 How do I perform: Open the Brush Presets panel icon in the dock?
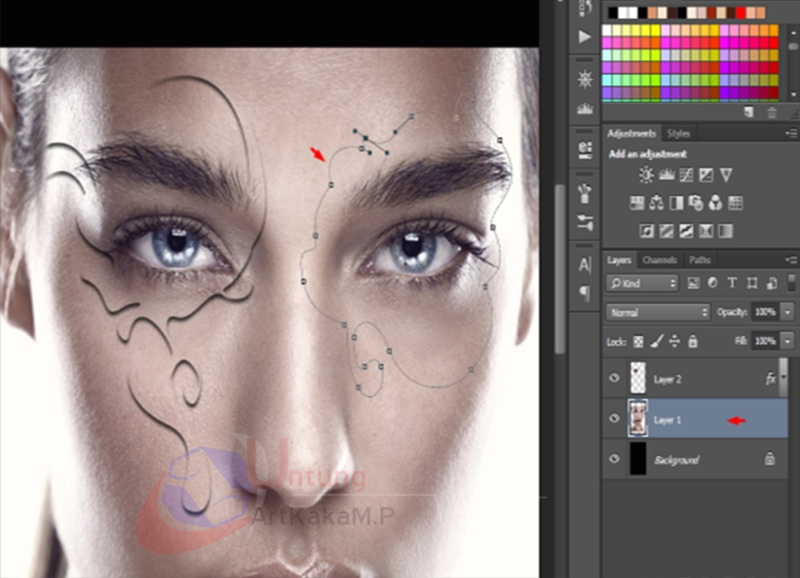[585, 222]
